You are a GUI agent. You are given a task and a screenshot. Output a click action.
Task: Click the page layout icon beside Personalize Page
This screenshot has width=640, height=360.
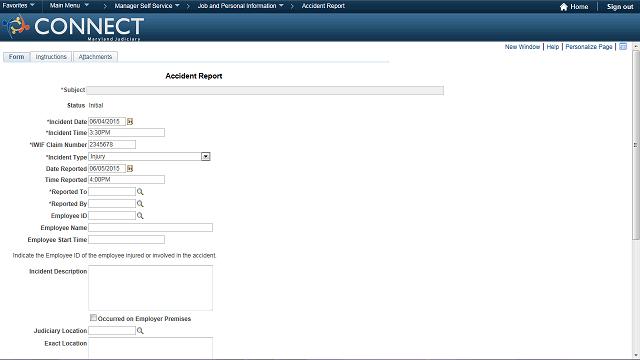[623, 47]
